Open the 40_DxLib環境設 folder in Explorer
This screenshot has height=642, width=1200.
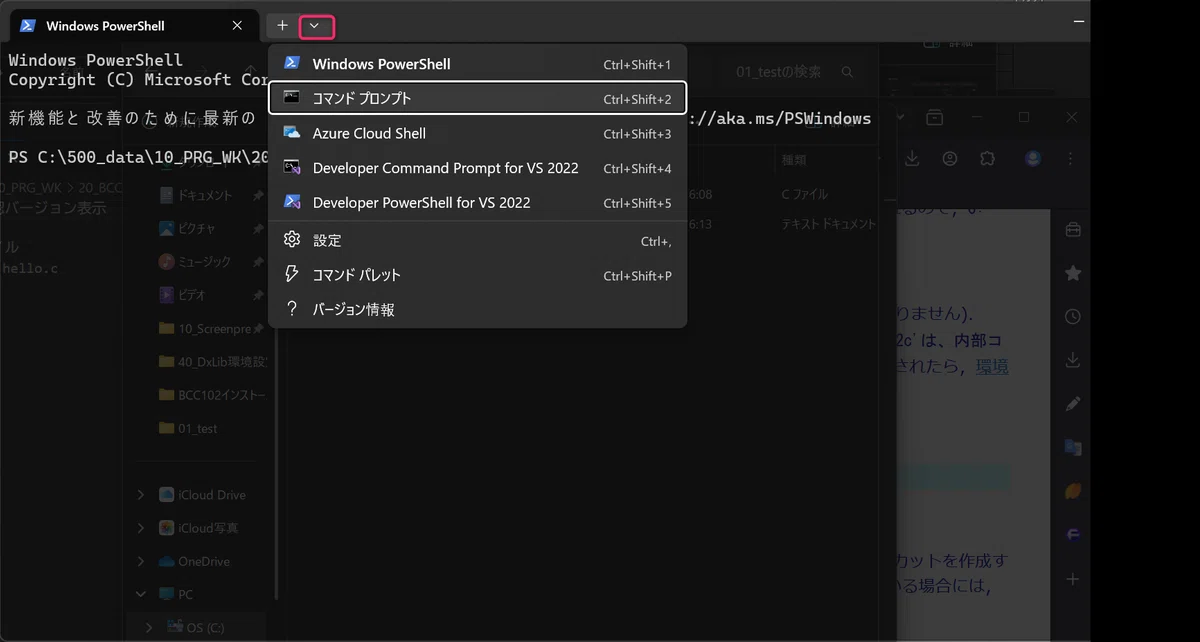213,362
